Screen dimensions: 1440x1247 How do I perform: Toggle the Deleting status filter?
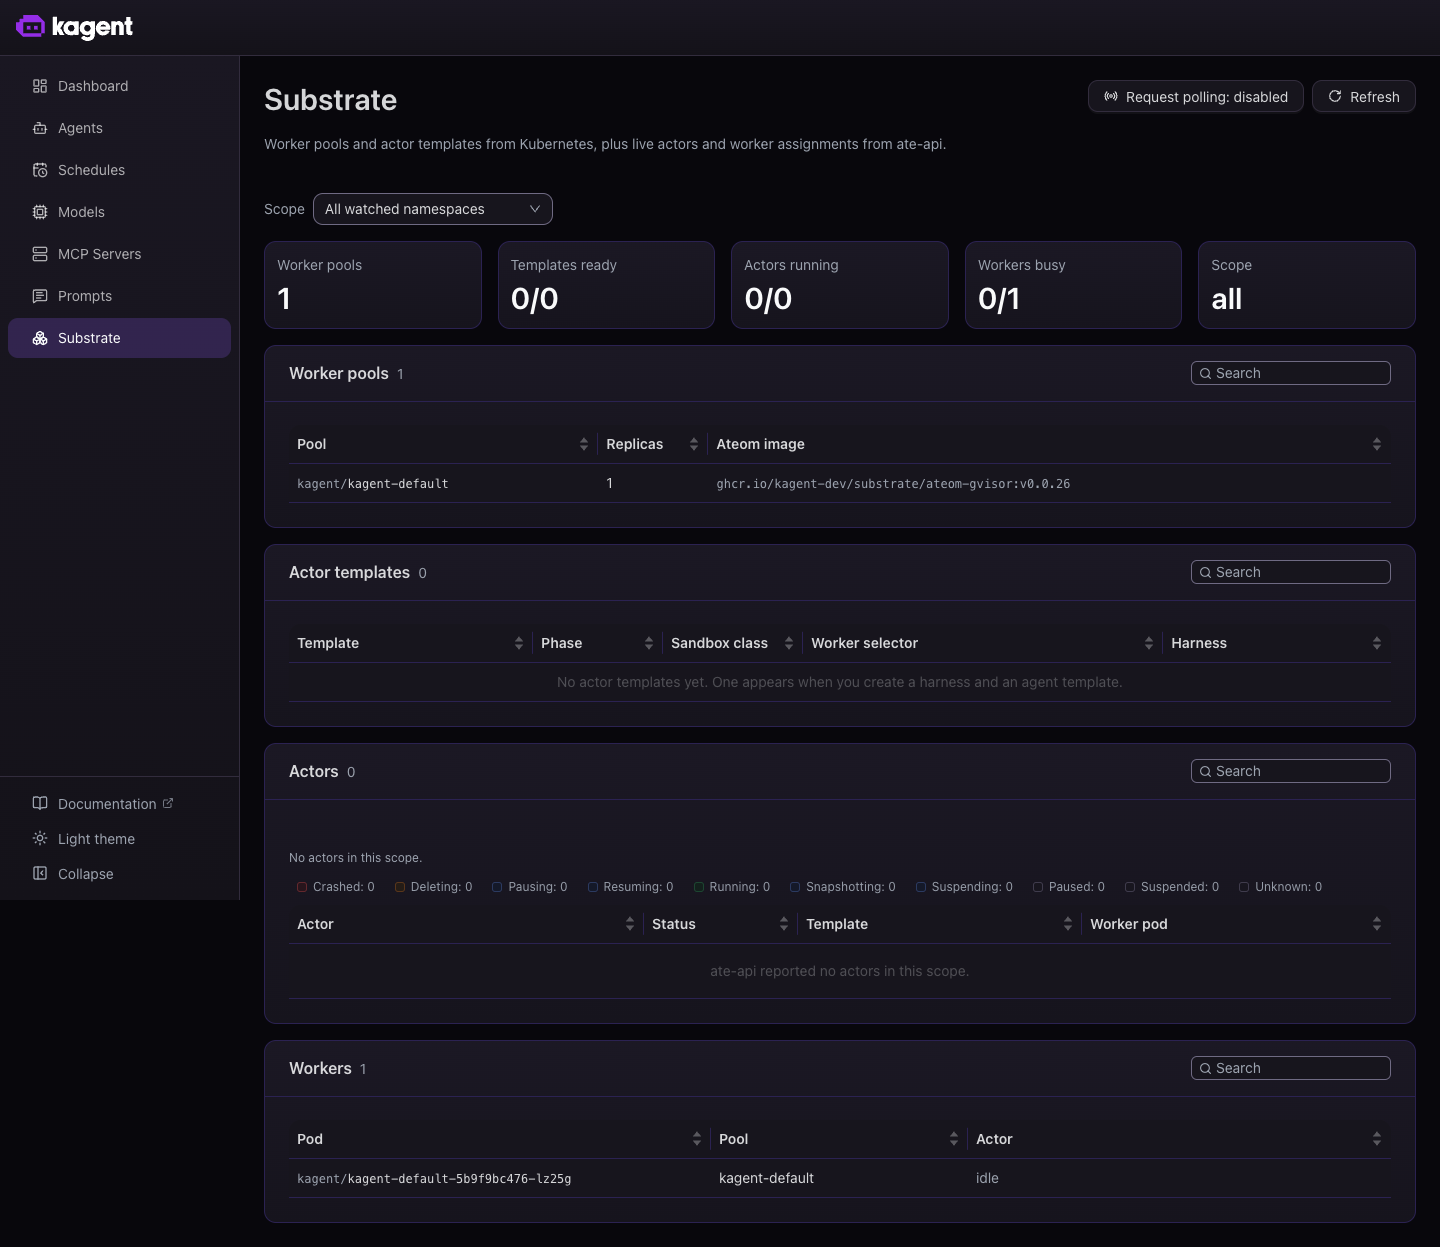point(434,887)
